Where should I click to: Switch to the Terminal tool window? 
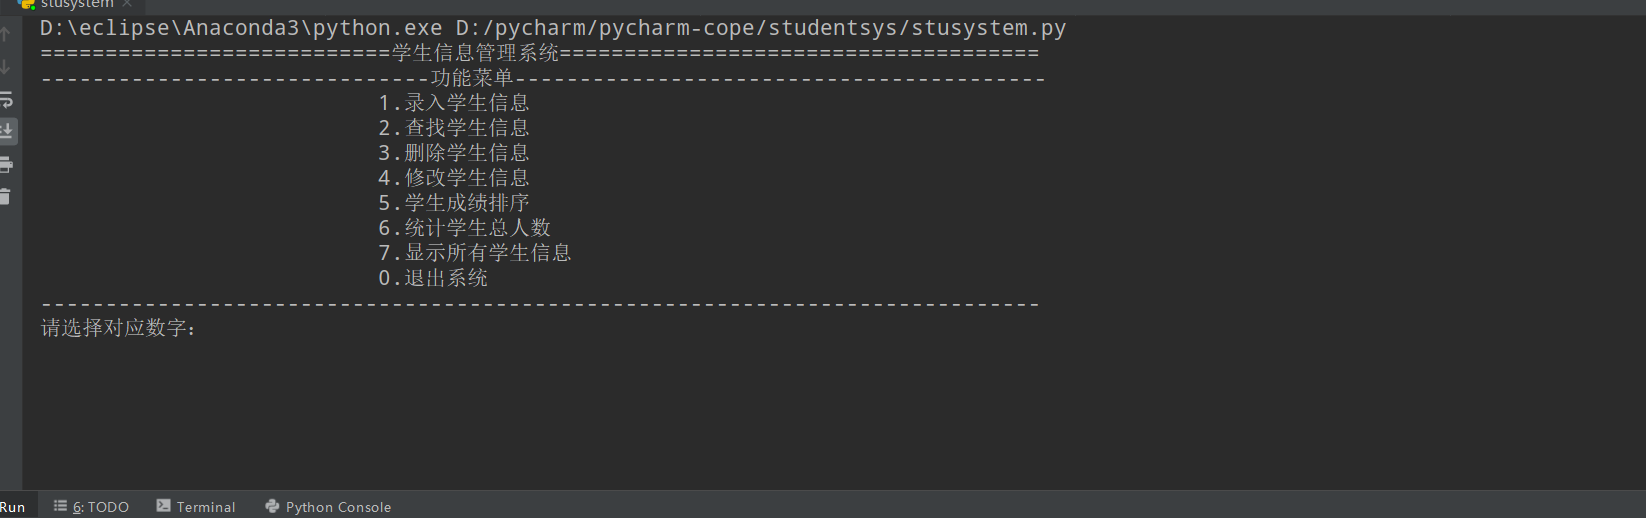[196, 507]
